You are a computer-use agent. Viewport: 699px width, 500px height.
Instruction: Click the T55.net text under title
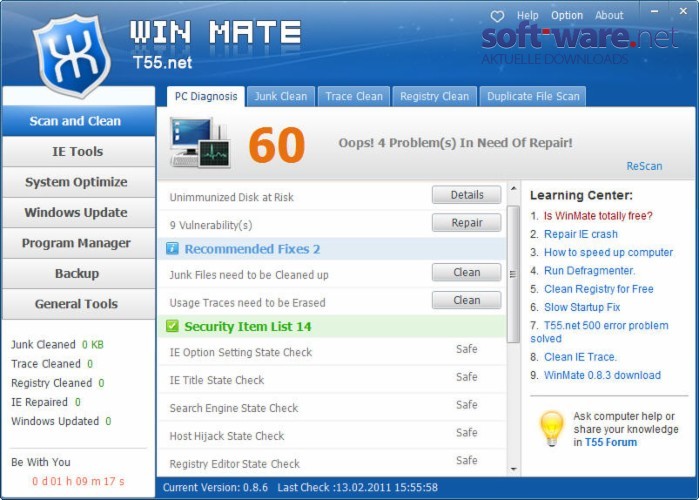click(162, 62)
